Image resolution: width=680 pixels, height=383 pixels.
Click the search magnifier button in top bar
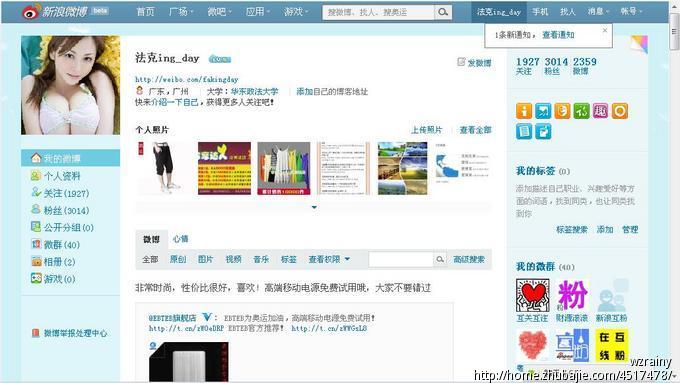click(x=443, y=12)
